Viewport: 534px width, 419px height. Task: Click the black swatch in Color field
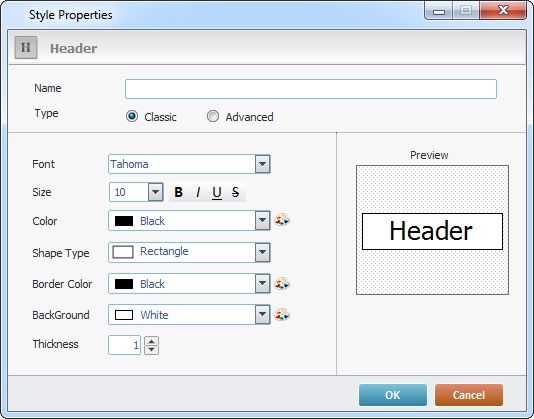[x=124, y=221]
